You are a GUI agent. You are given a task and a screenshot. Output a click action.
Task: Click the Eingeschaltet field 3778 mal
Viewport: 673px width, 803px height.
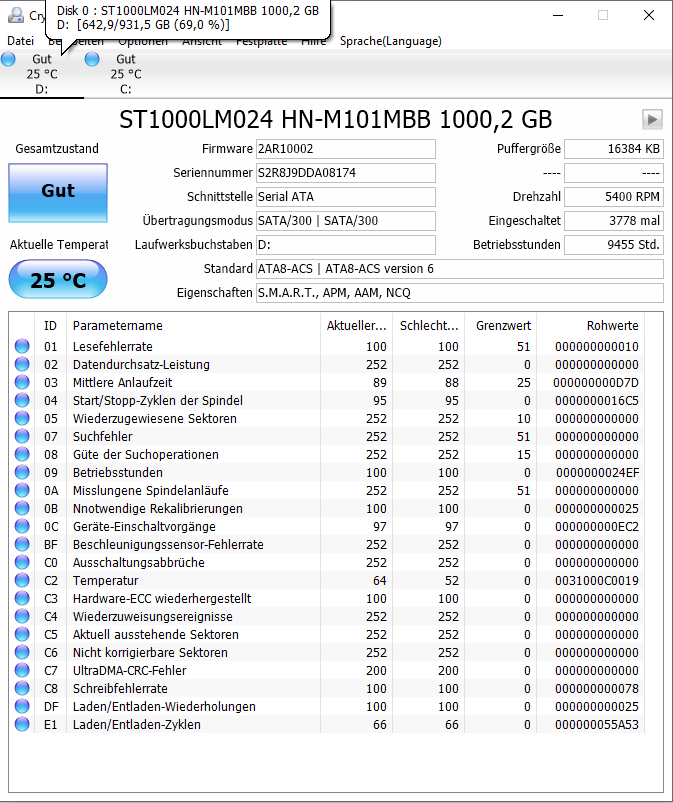pos(614,221)
